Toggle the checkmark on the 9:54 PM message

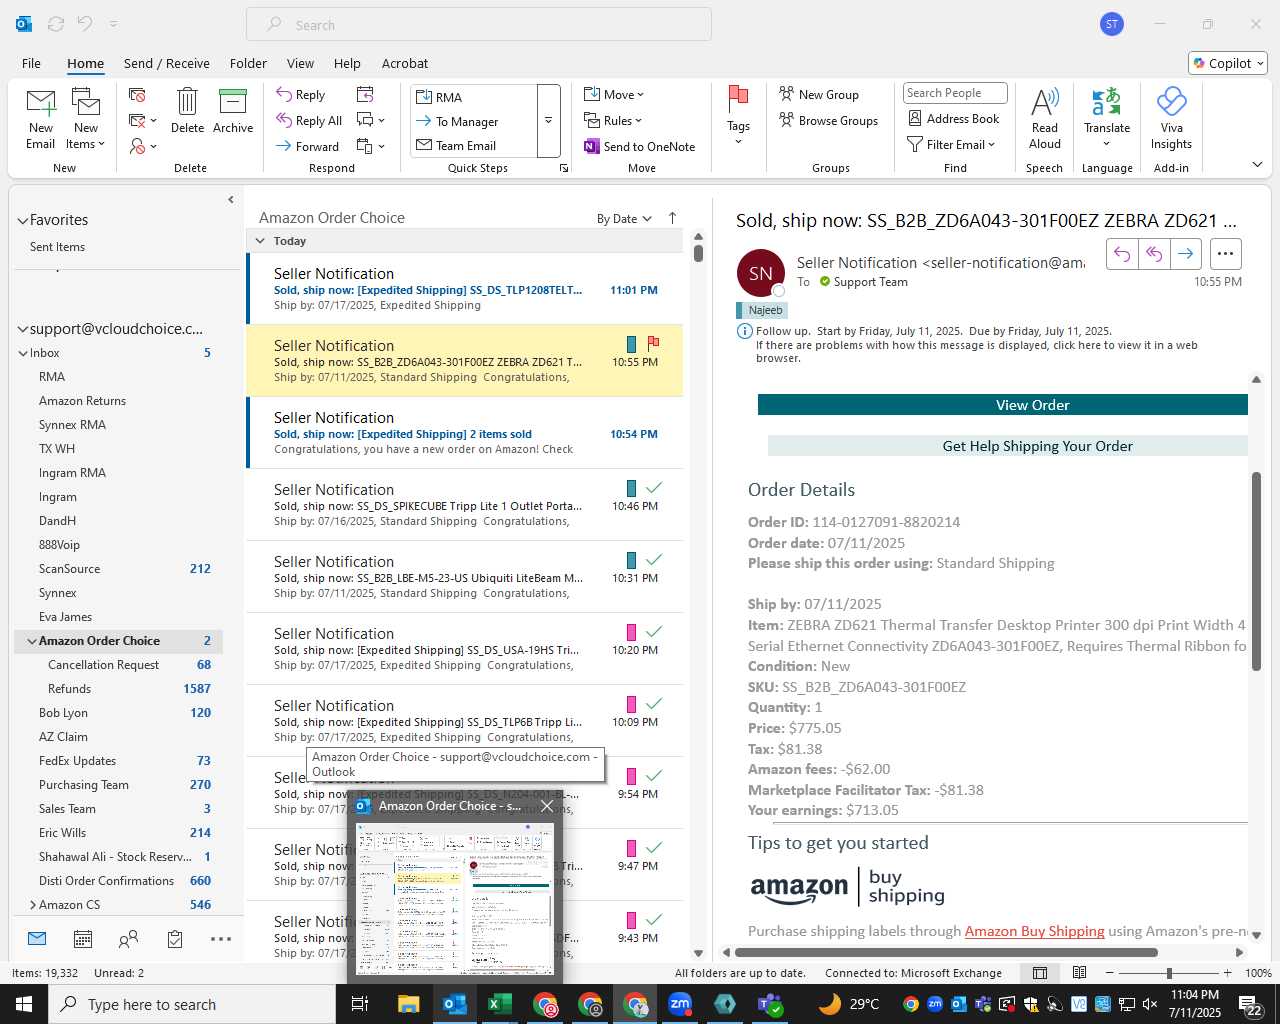click(x=654, y=775)
